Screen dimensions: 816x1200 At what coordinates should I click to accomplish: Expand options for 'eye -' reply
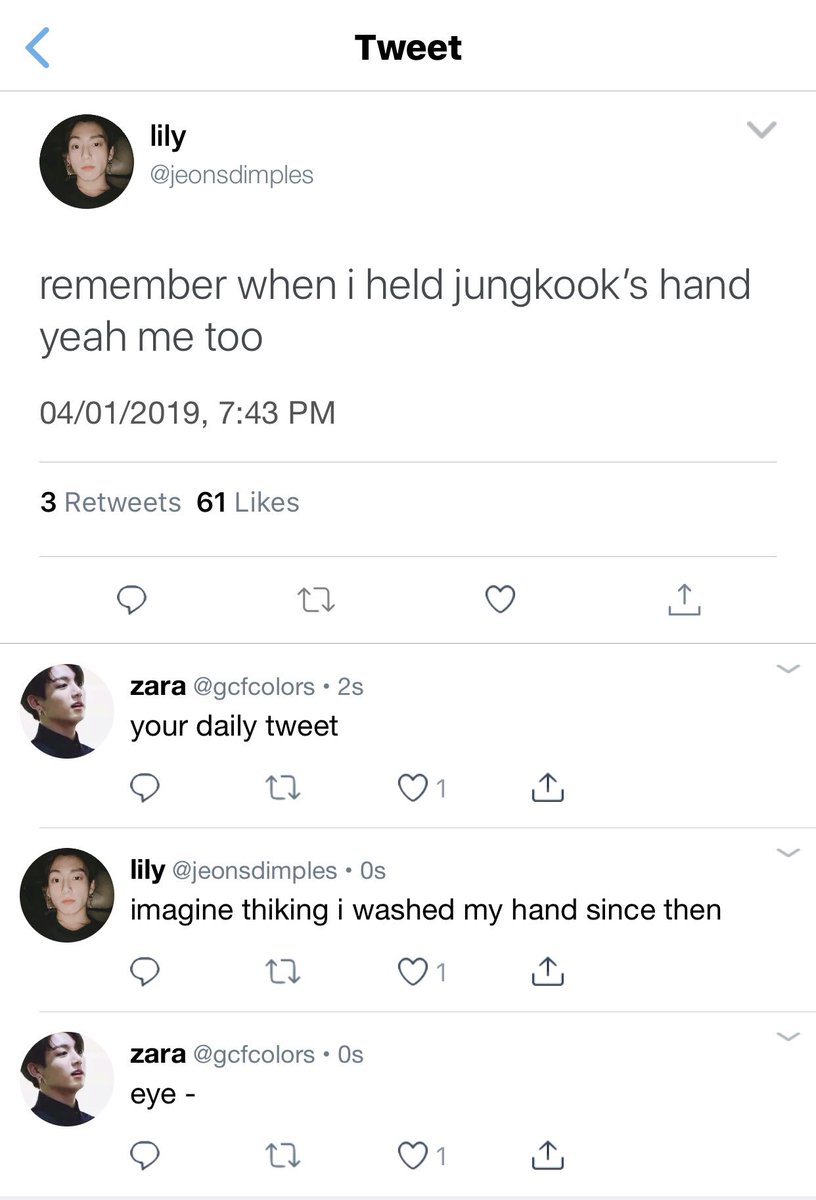(x=789, y=1037)
